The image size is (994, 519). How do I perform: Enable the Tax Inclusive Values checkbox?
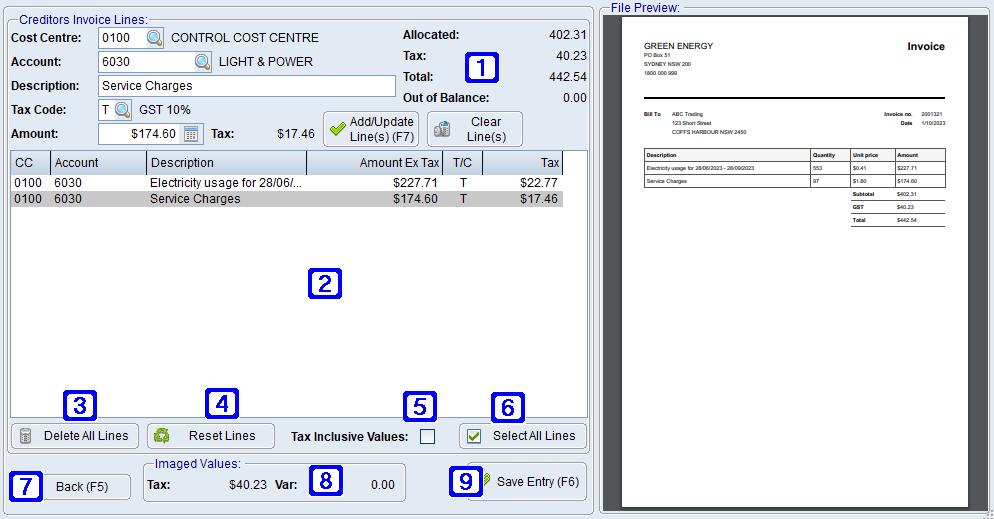tap(427, 436)
